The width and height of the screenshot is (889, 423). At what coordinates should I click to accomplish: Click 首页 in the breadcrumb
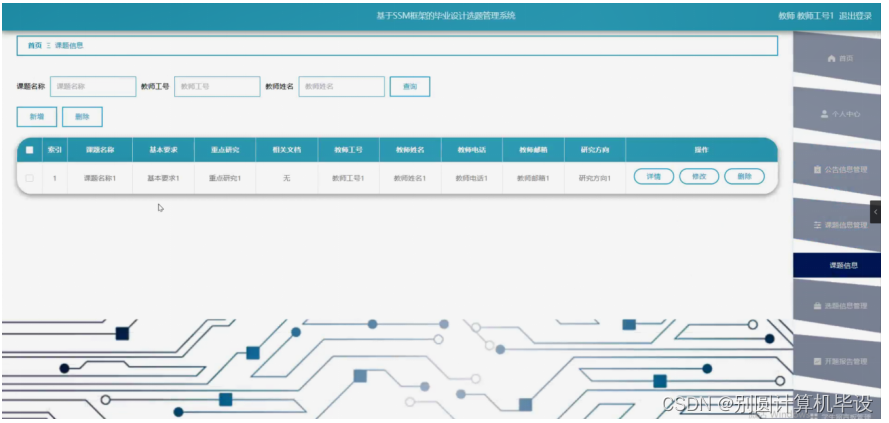[x=35, y=45]
